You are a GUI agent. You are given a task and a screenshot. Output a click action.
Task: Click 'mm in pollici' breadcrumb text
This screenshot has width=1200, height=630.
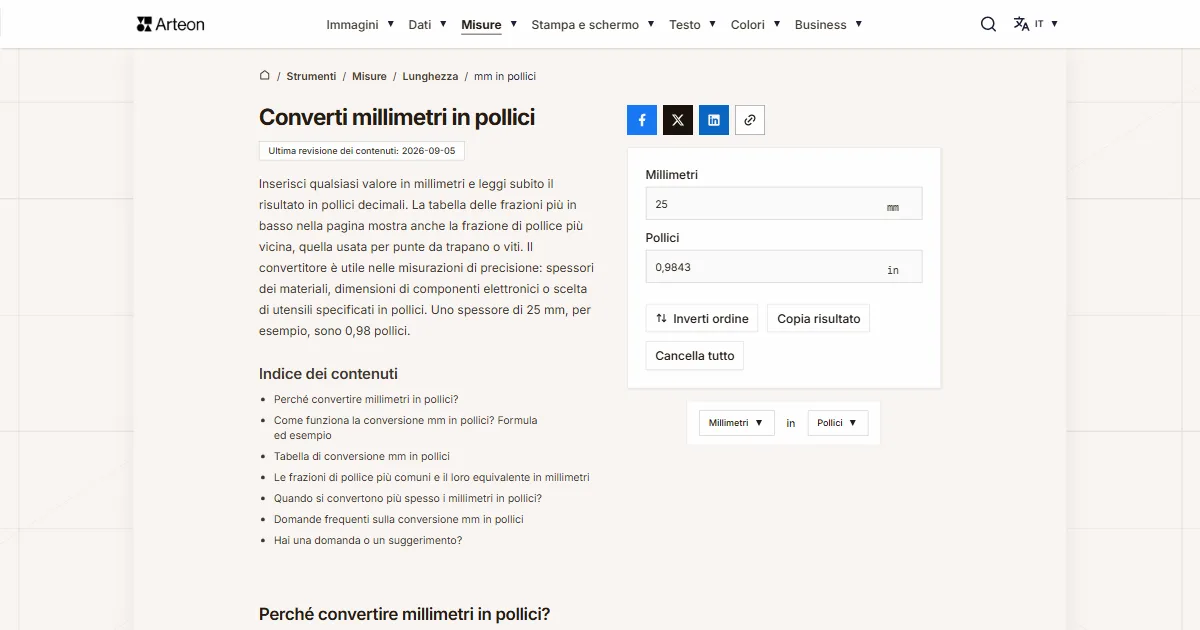click(505, 76)
